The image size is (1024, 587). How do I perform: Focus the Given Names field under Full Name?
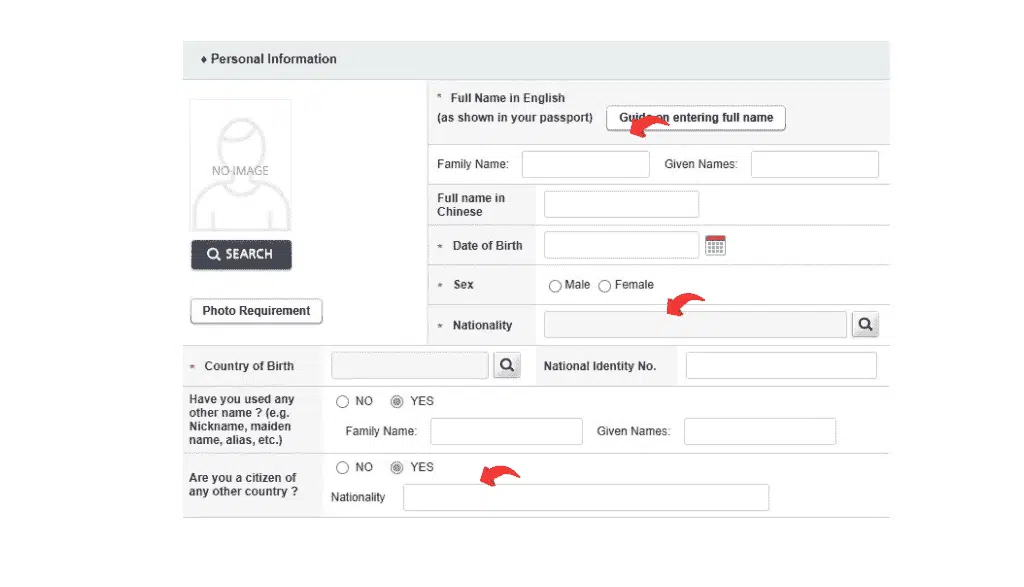(814, 165)
